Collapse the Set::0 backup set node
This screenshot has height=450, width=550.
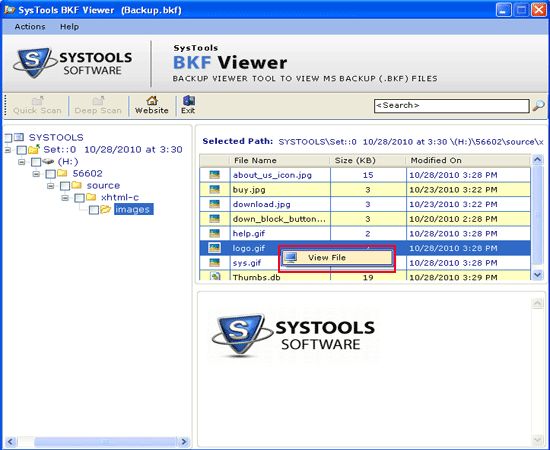coord(8,150)
